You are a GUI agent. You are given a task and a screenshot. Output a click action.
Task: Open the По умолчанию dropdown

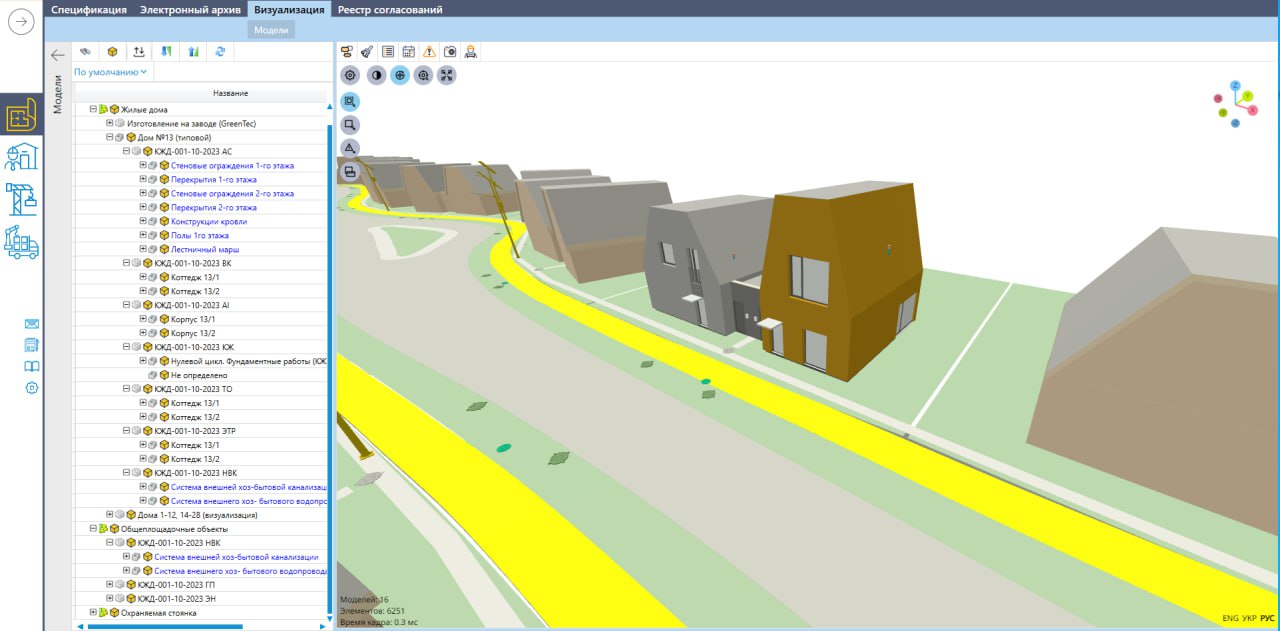110,72
